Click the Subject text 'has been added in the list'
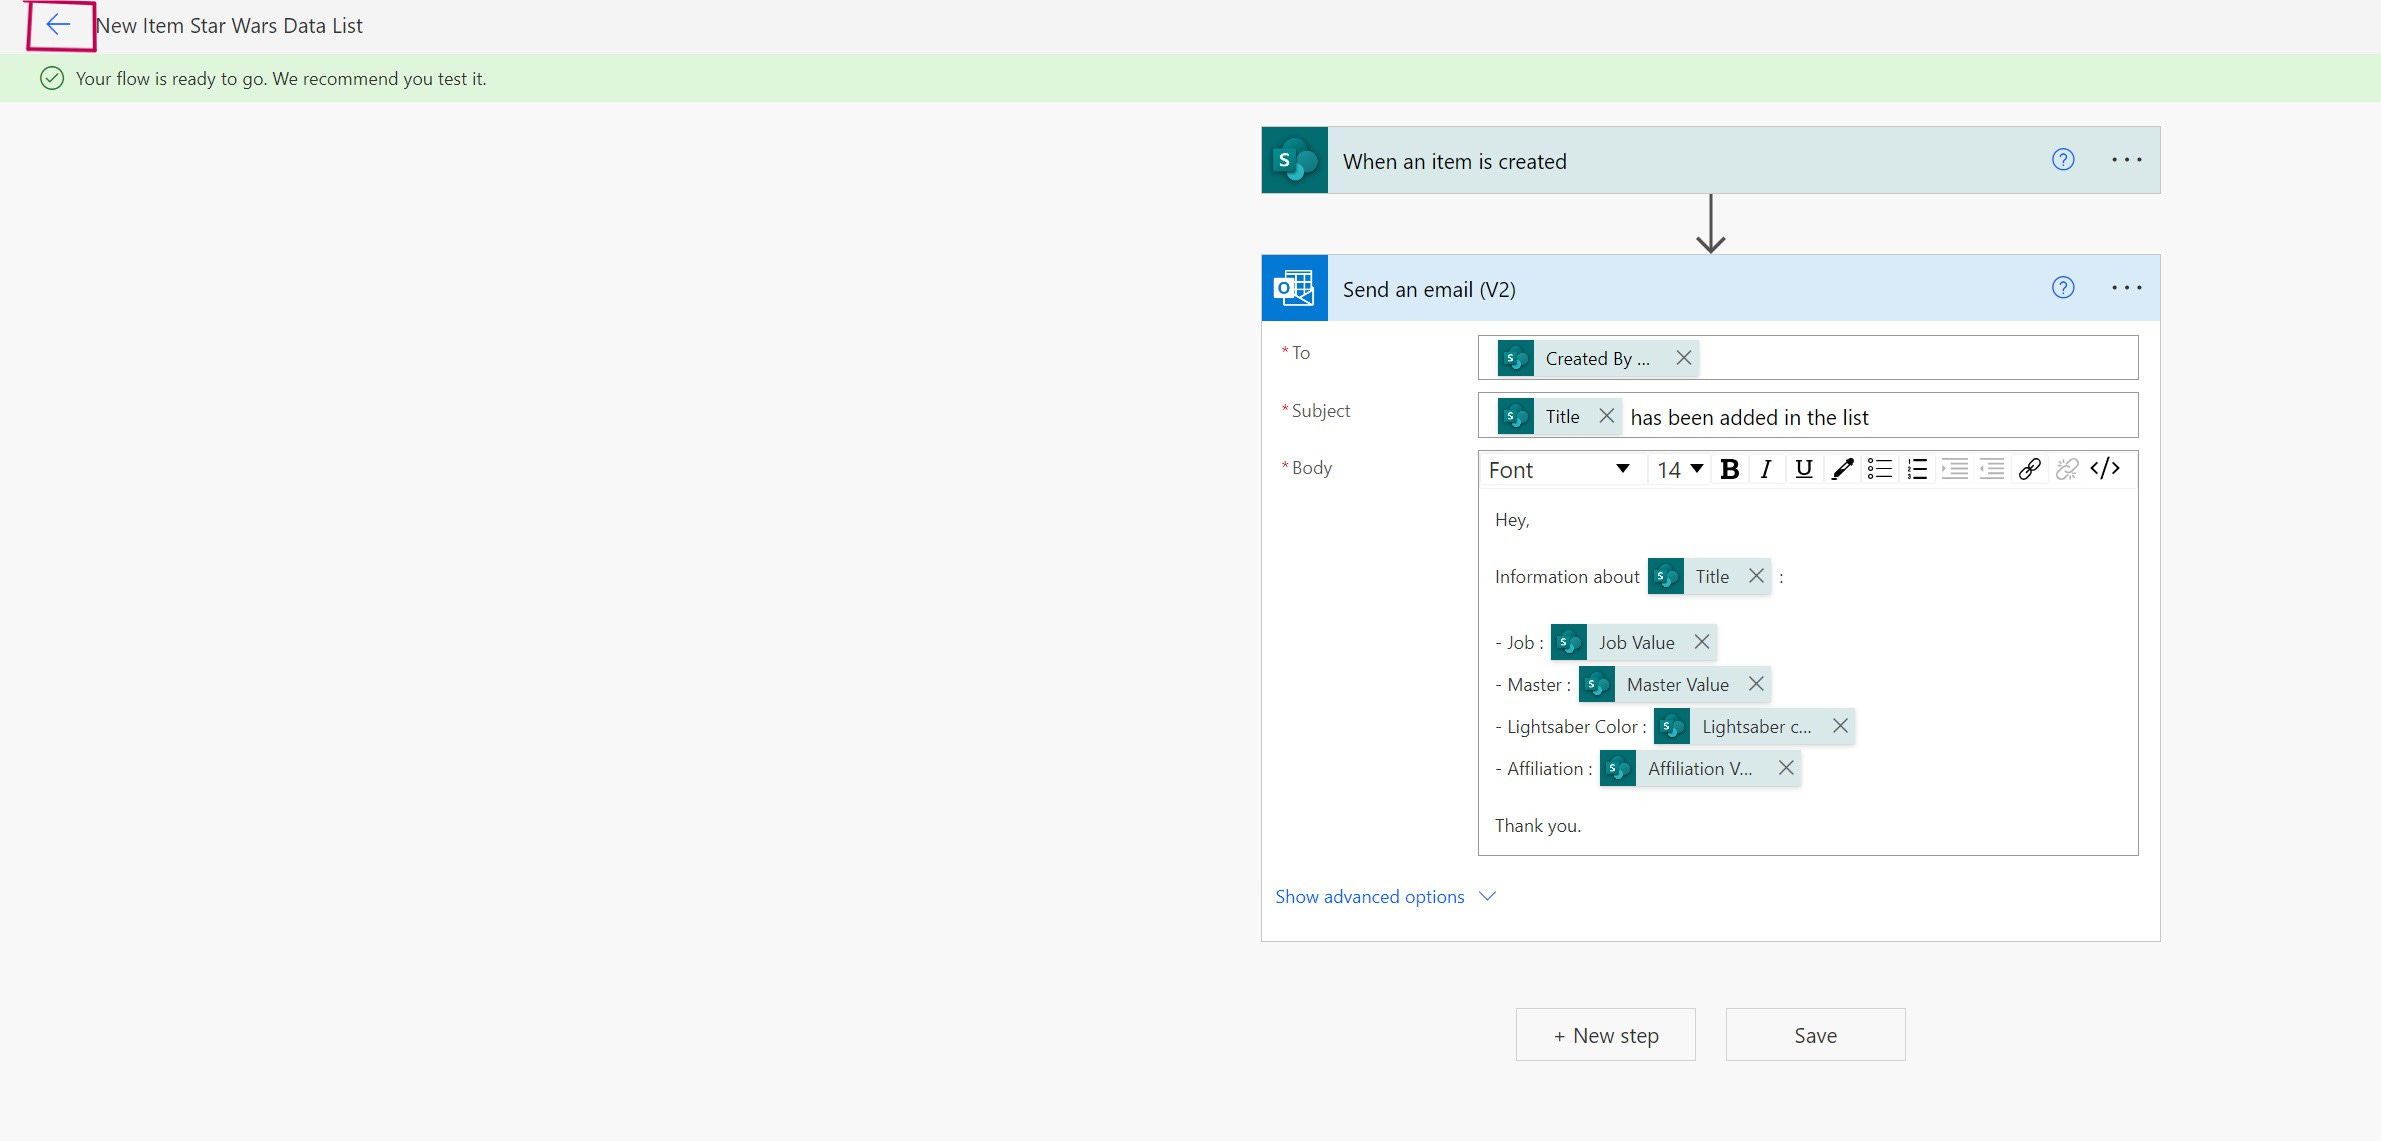This screenshot has width=2381, height=1141. coord(1749,417)
